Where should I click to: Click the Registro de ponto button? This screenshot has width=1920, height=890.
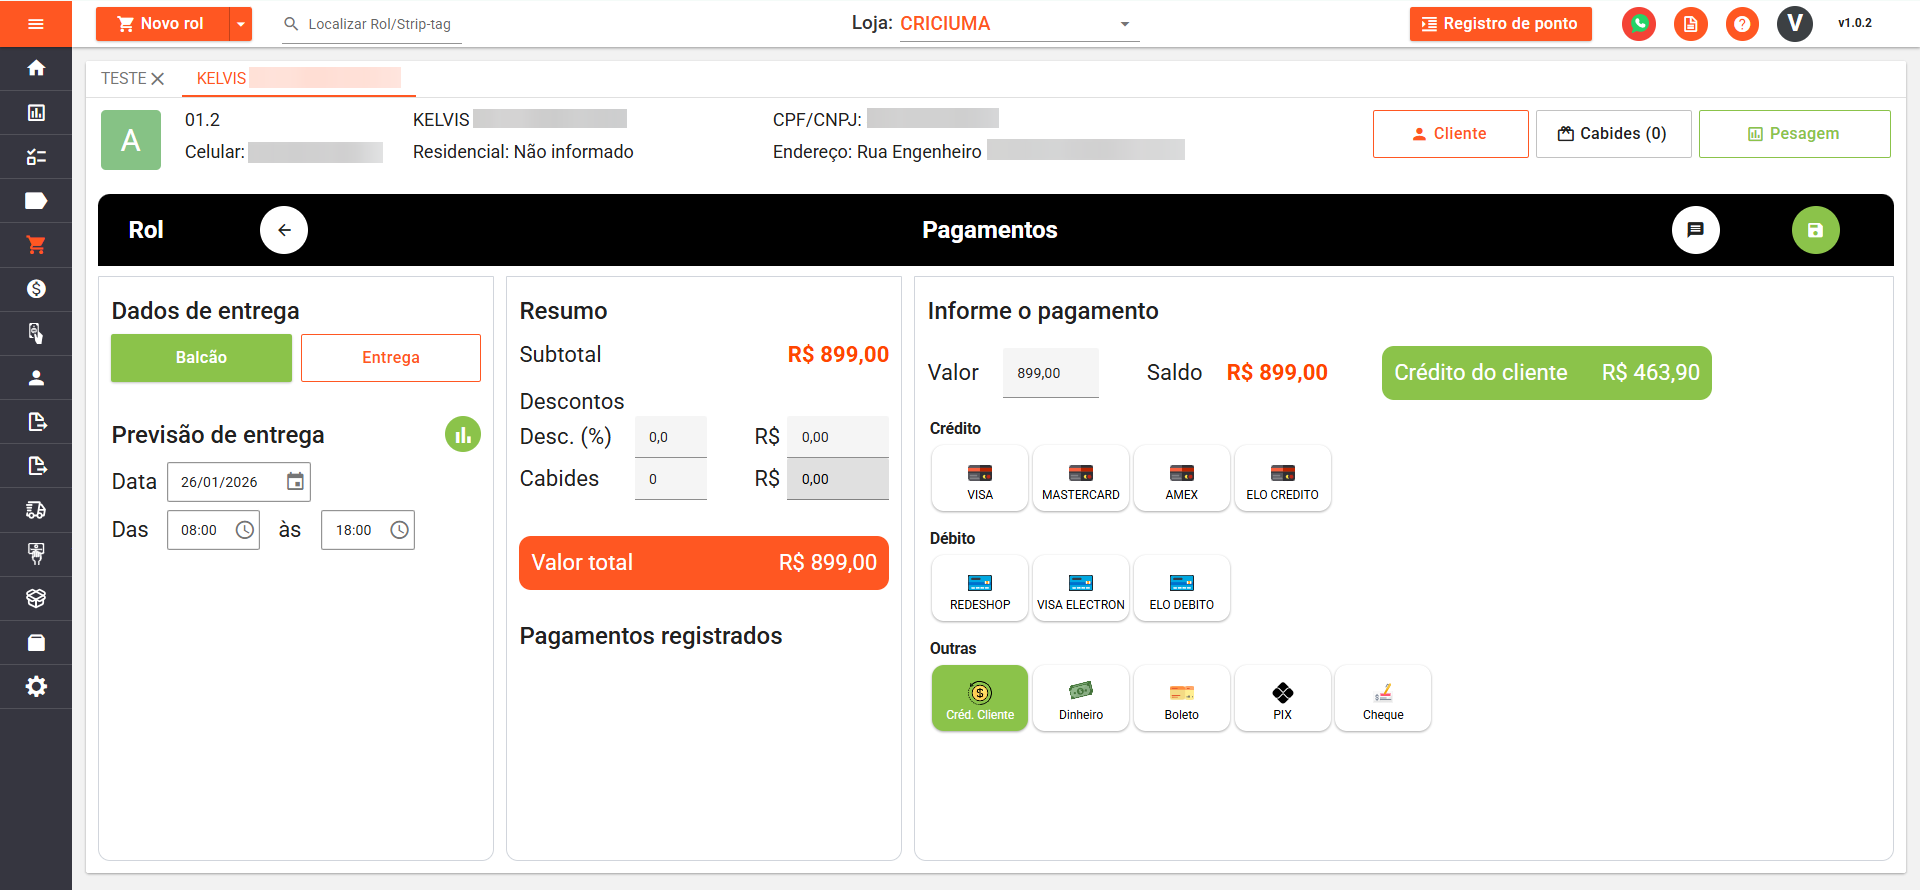(1500, 24)
